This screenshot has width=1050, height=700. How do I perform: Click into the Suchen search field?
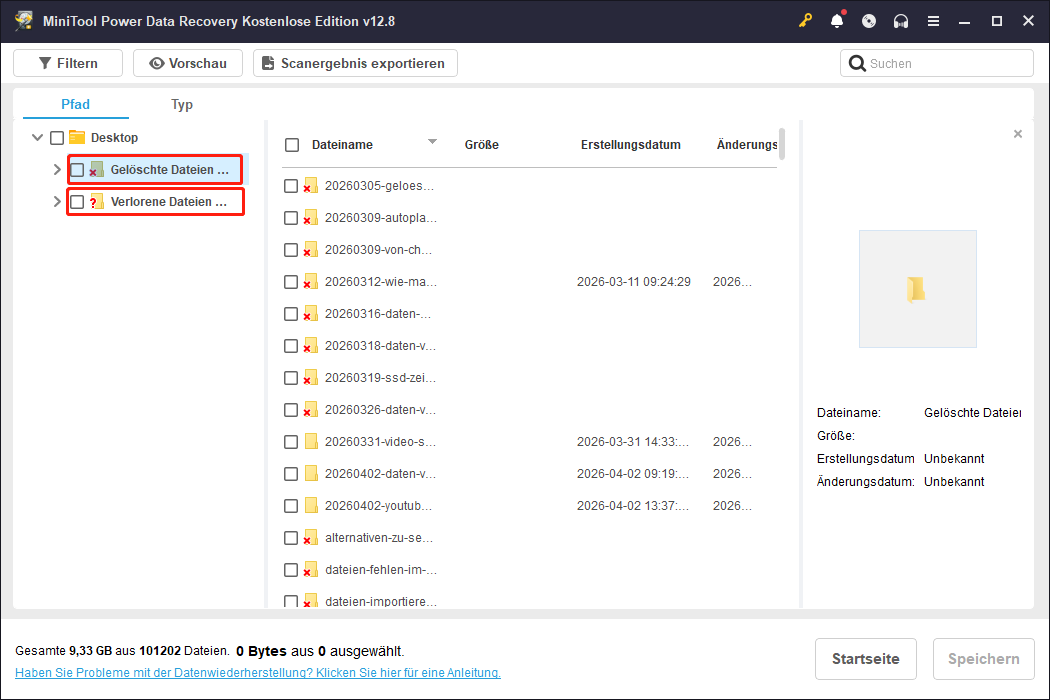936,63
